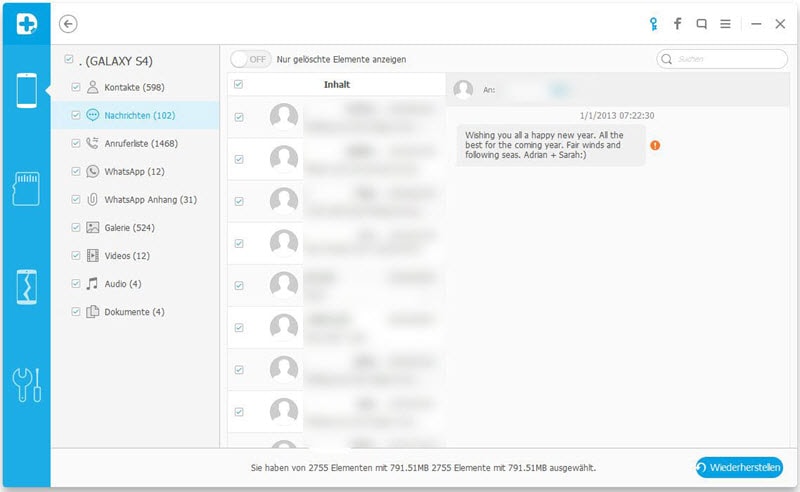Viewport: 800px width, 492px height.
Task: Open the SD card recovery sidebar icon
Action: (x=26, y=189)
